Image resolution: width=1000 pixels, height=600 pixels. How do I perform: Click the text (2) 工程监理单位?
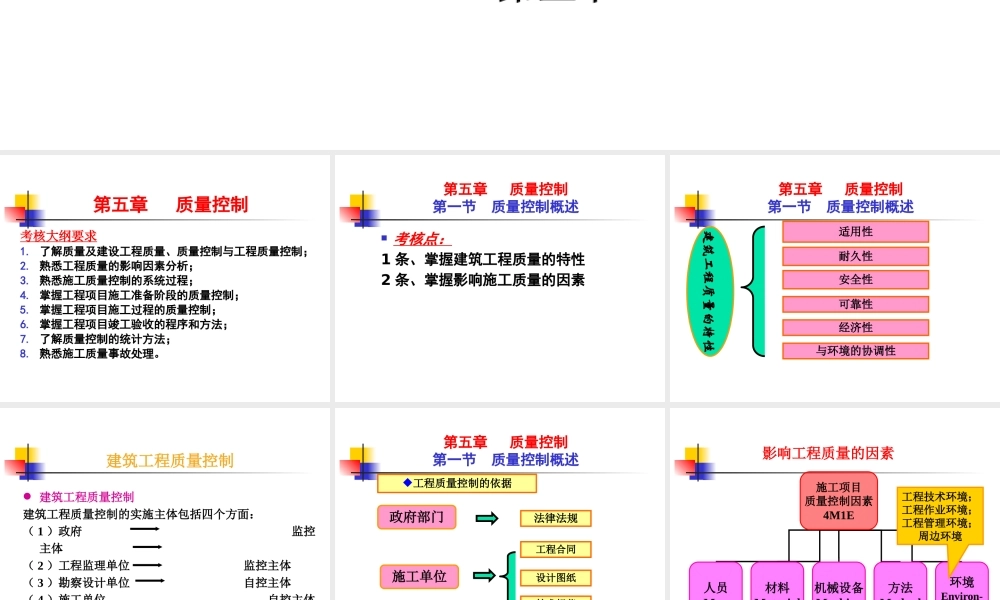77,565
